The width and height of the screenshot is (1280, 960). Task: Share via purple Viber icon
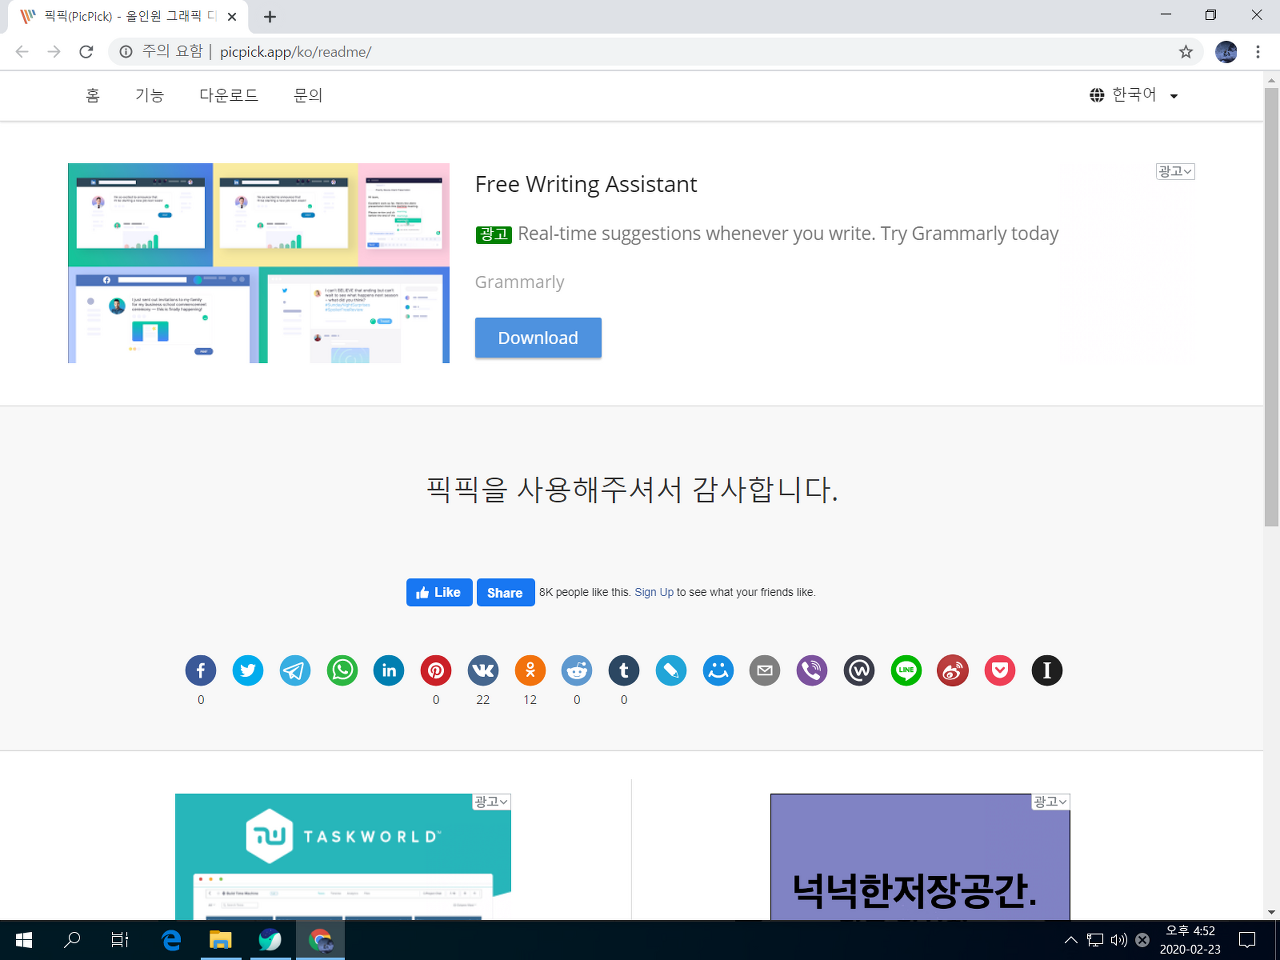click(812, 670)
